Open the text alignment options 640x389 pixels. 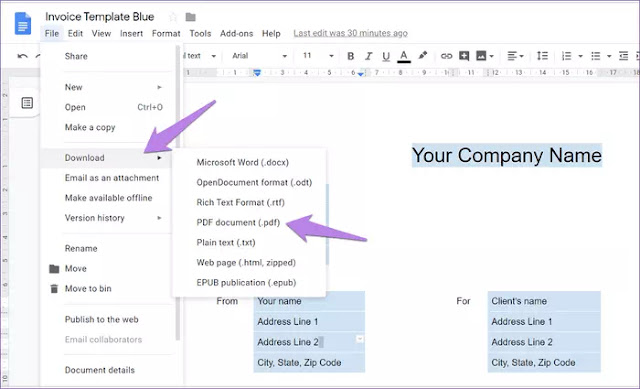515,56
